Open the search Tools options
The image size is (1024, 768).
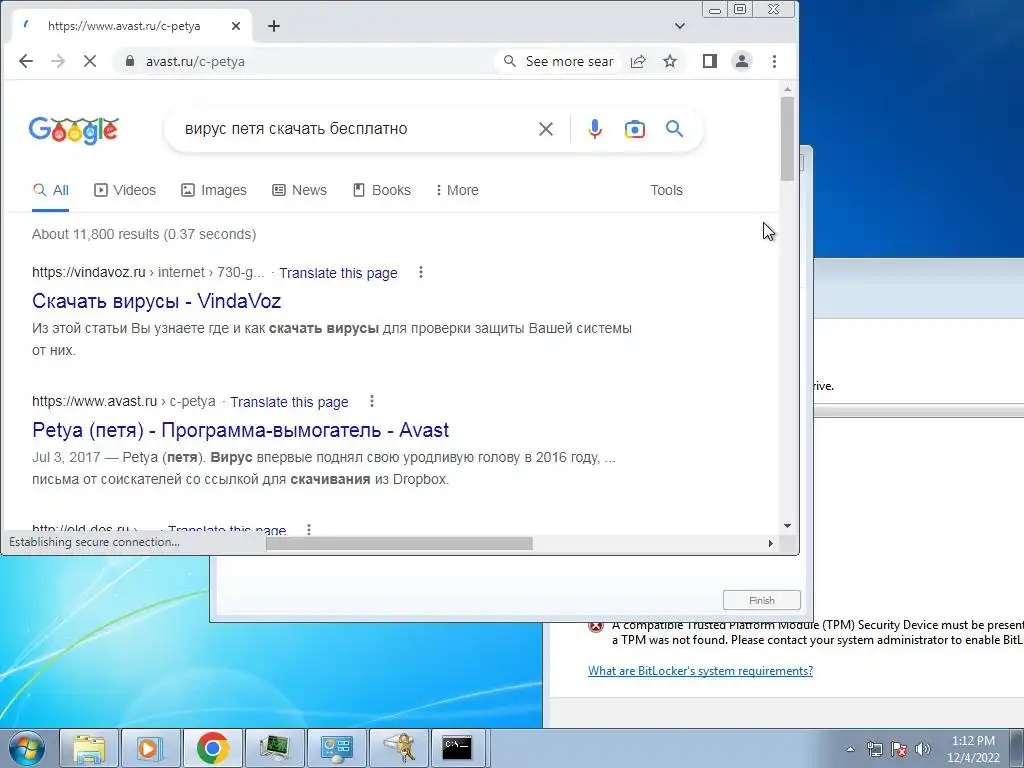pos(666,190)
